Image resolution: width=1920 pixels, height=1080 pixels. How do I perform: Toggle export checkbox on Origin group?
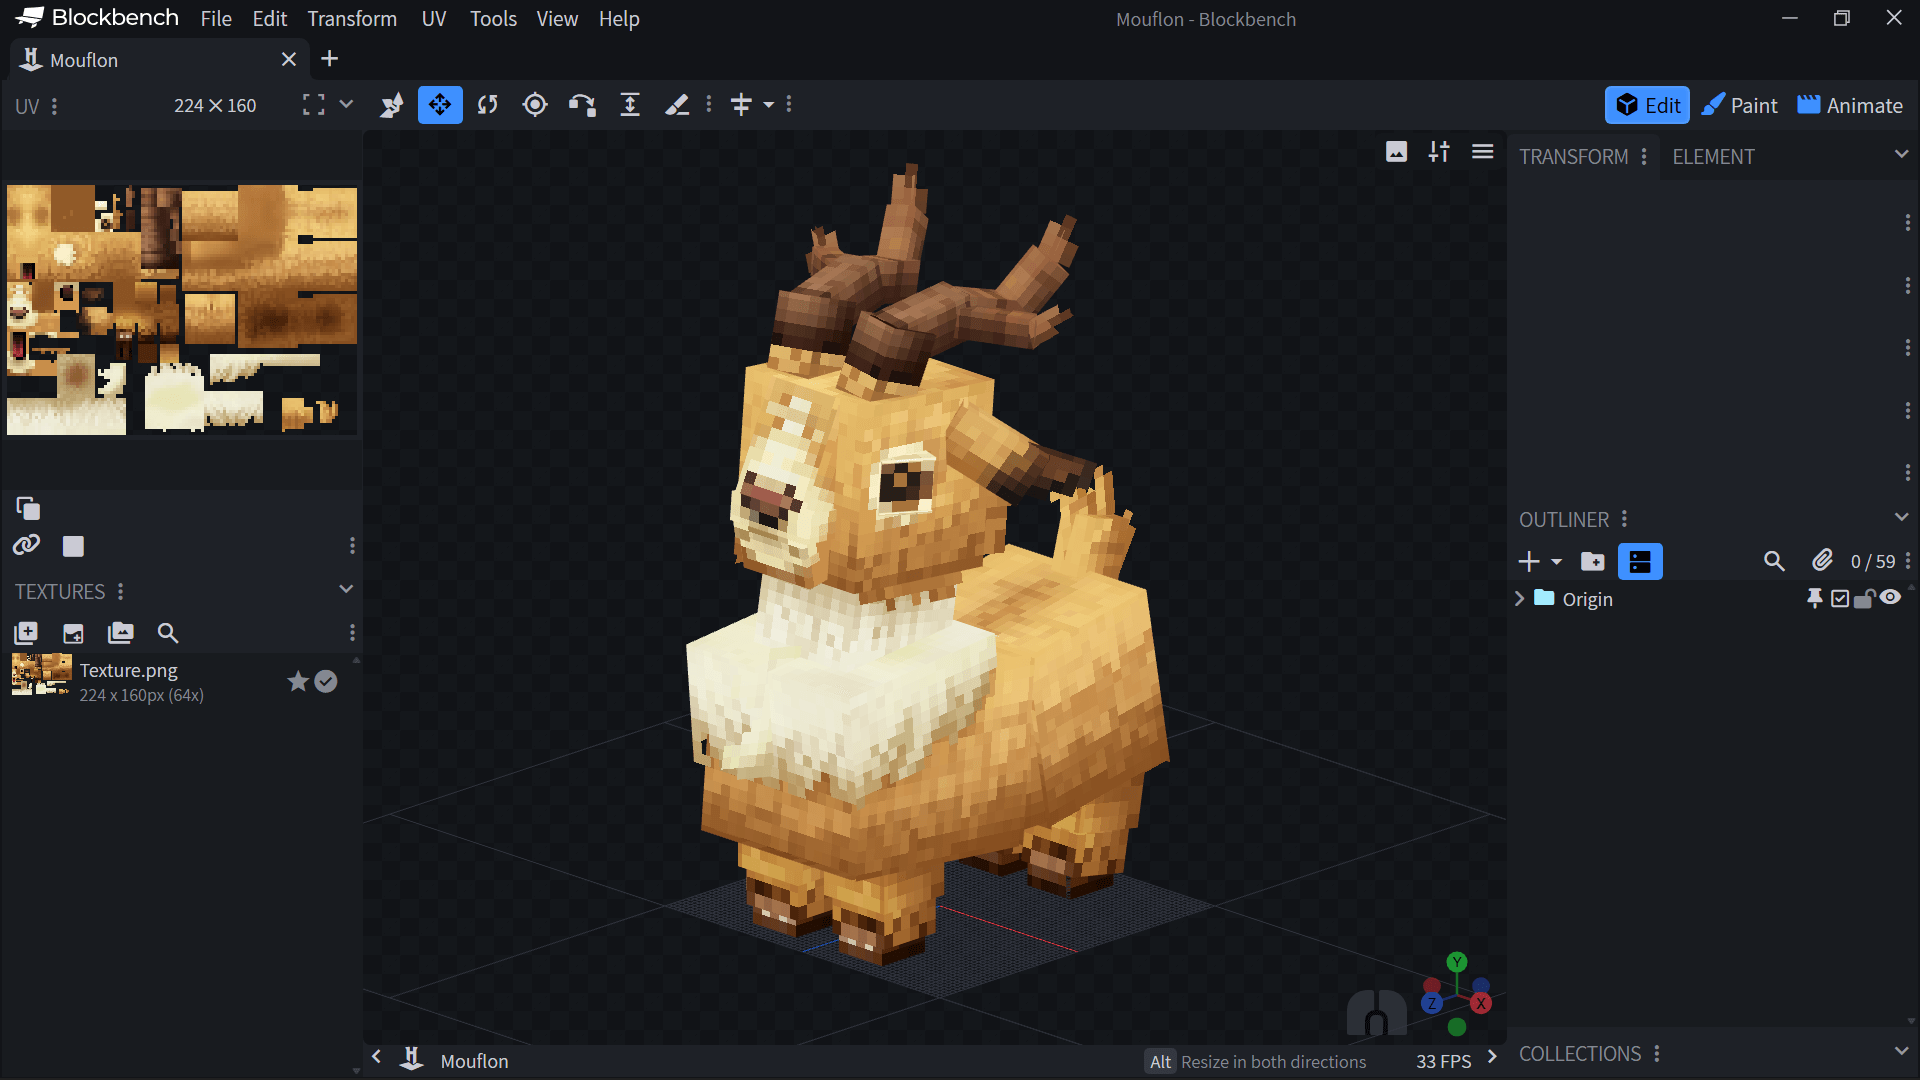click(1840, 599)
